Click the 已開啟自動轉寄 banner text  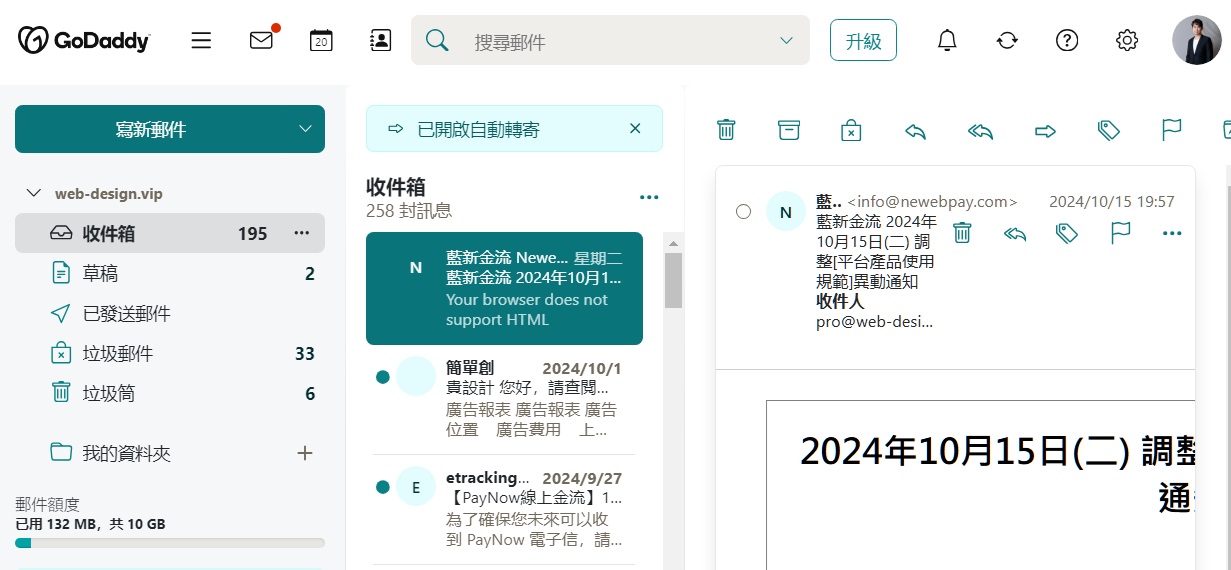[x=479, y=129]
